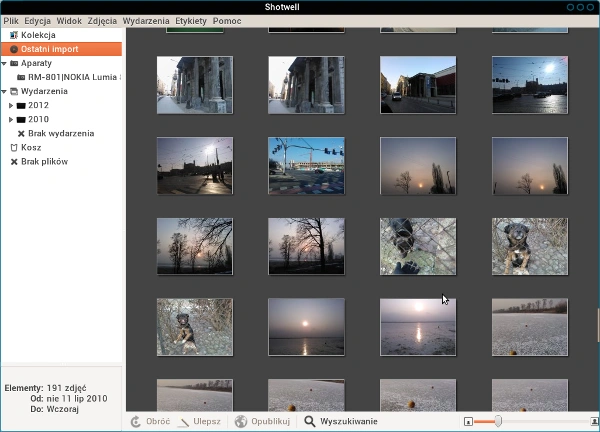The image size is (600, 432).
Task: Click the largest thumbnail size icon
Action: pos(595,422)
